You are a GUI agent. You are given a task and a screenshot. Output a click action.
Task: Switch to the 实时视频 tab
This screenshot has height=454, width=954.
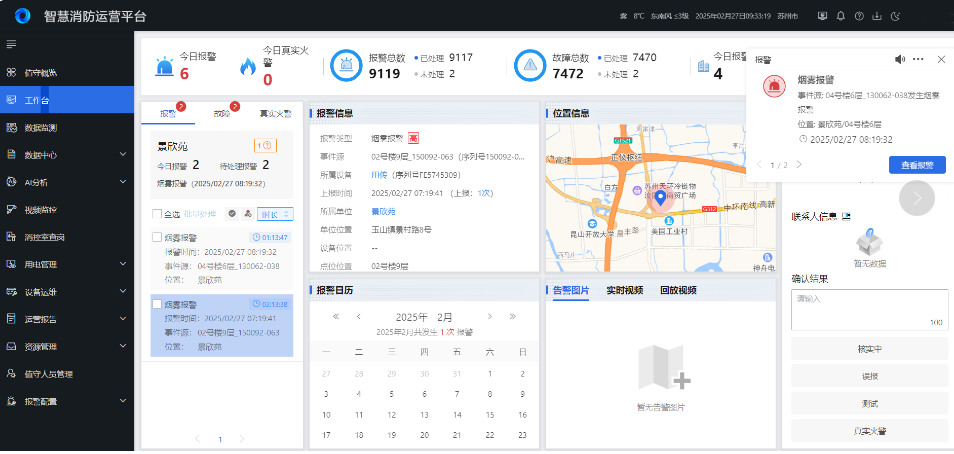624,290
